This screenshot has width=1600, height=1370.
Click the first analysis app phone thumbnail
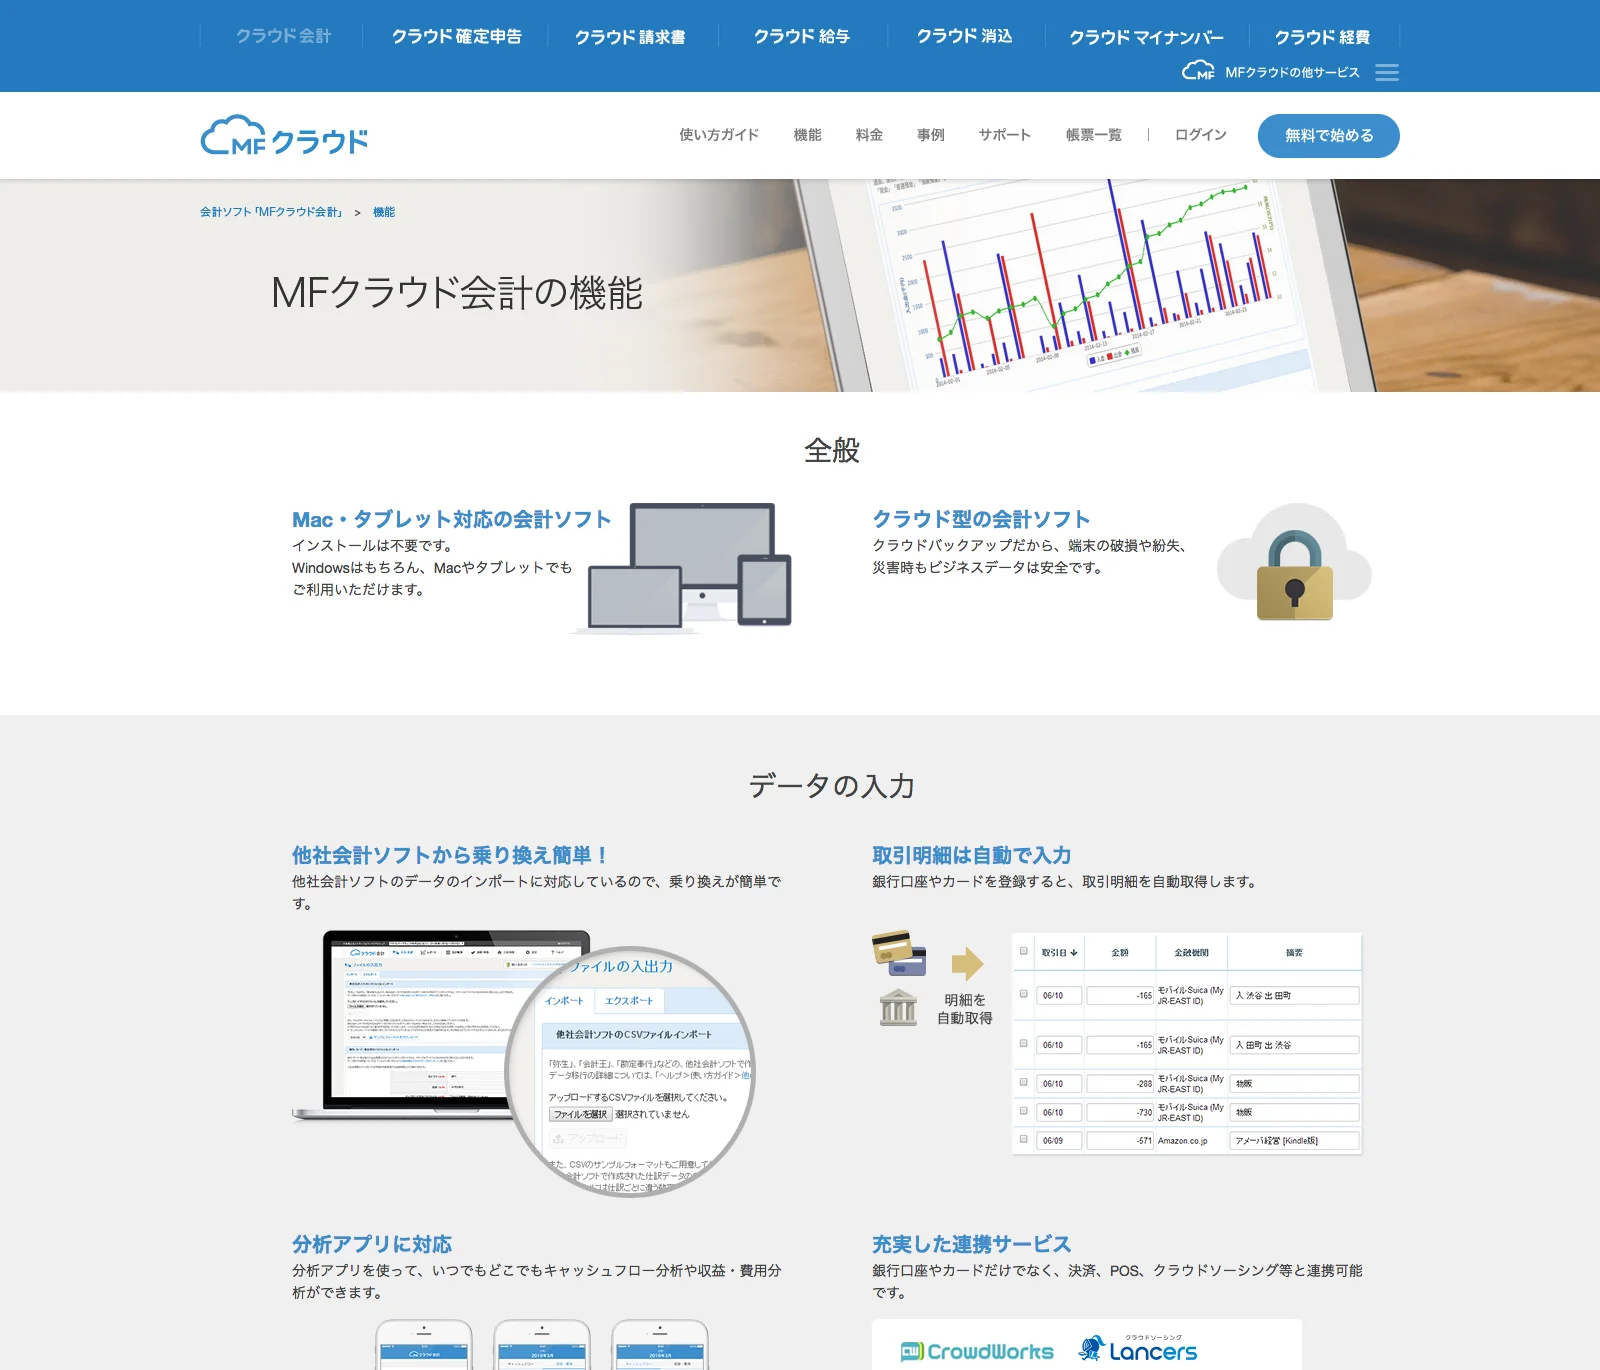click(424, 1345)
